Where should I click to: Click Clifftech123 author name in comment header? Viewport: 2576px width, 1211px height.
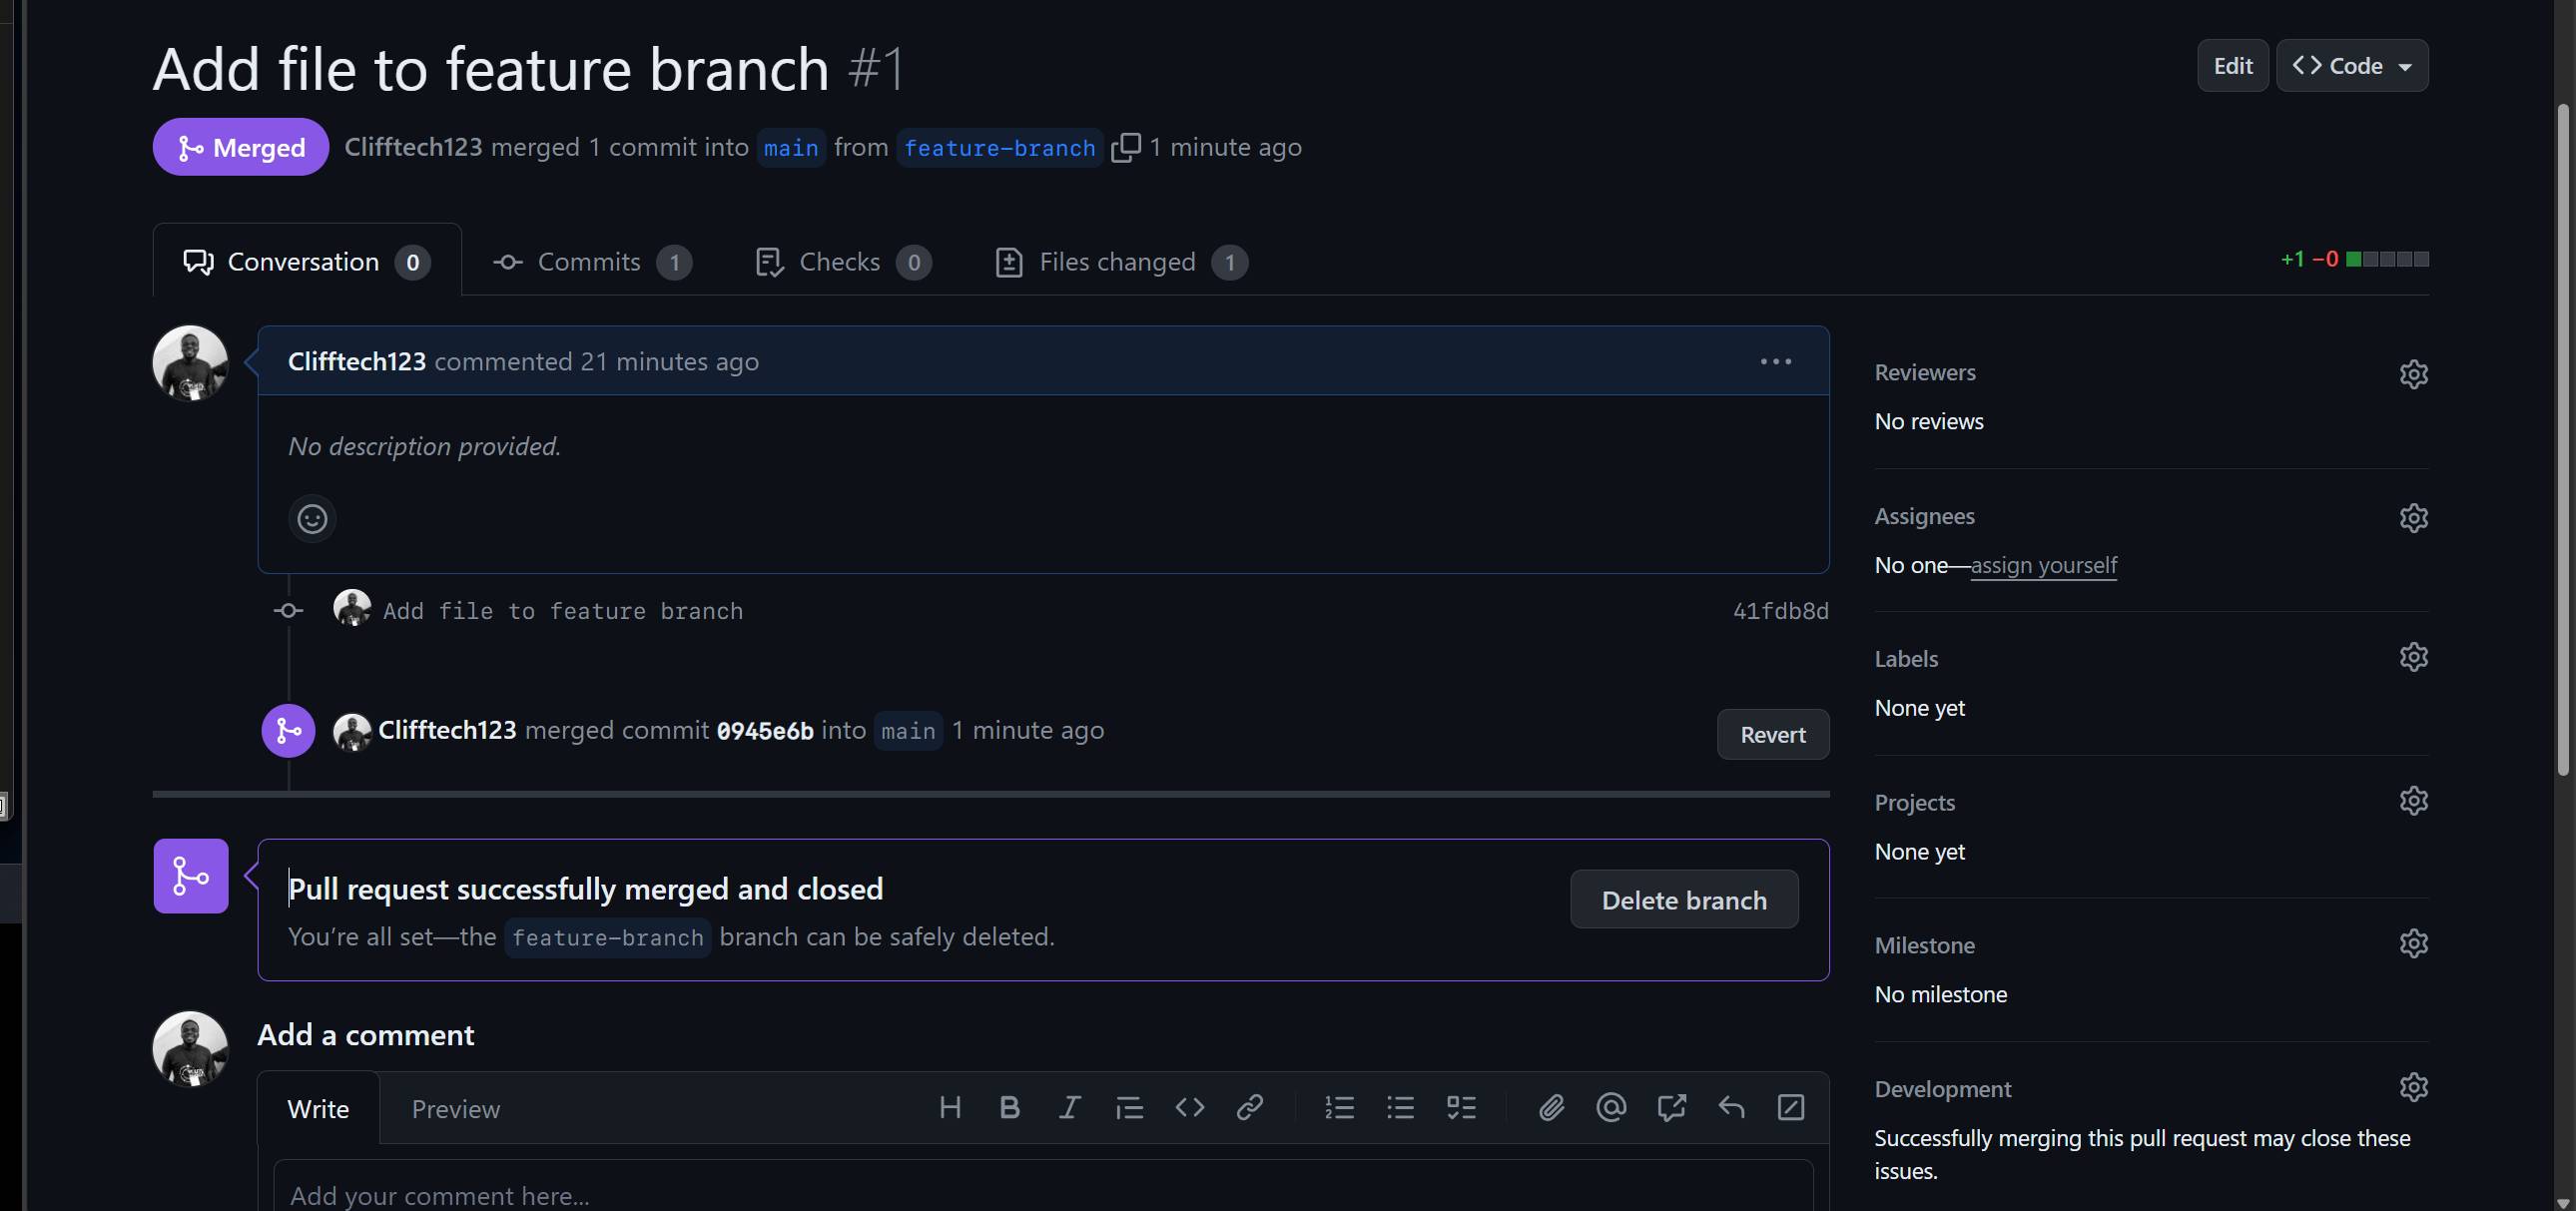click(357, 361)
